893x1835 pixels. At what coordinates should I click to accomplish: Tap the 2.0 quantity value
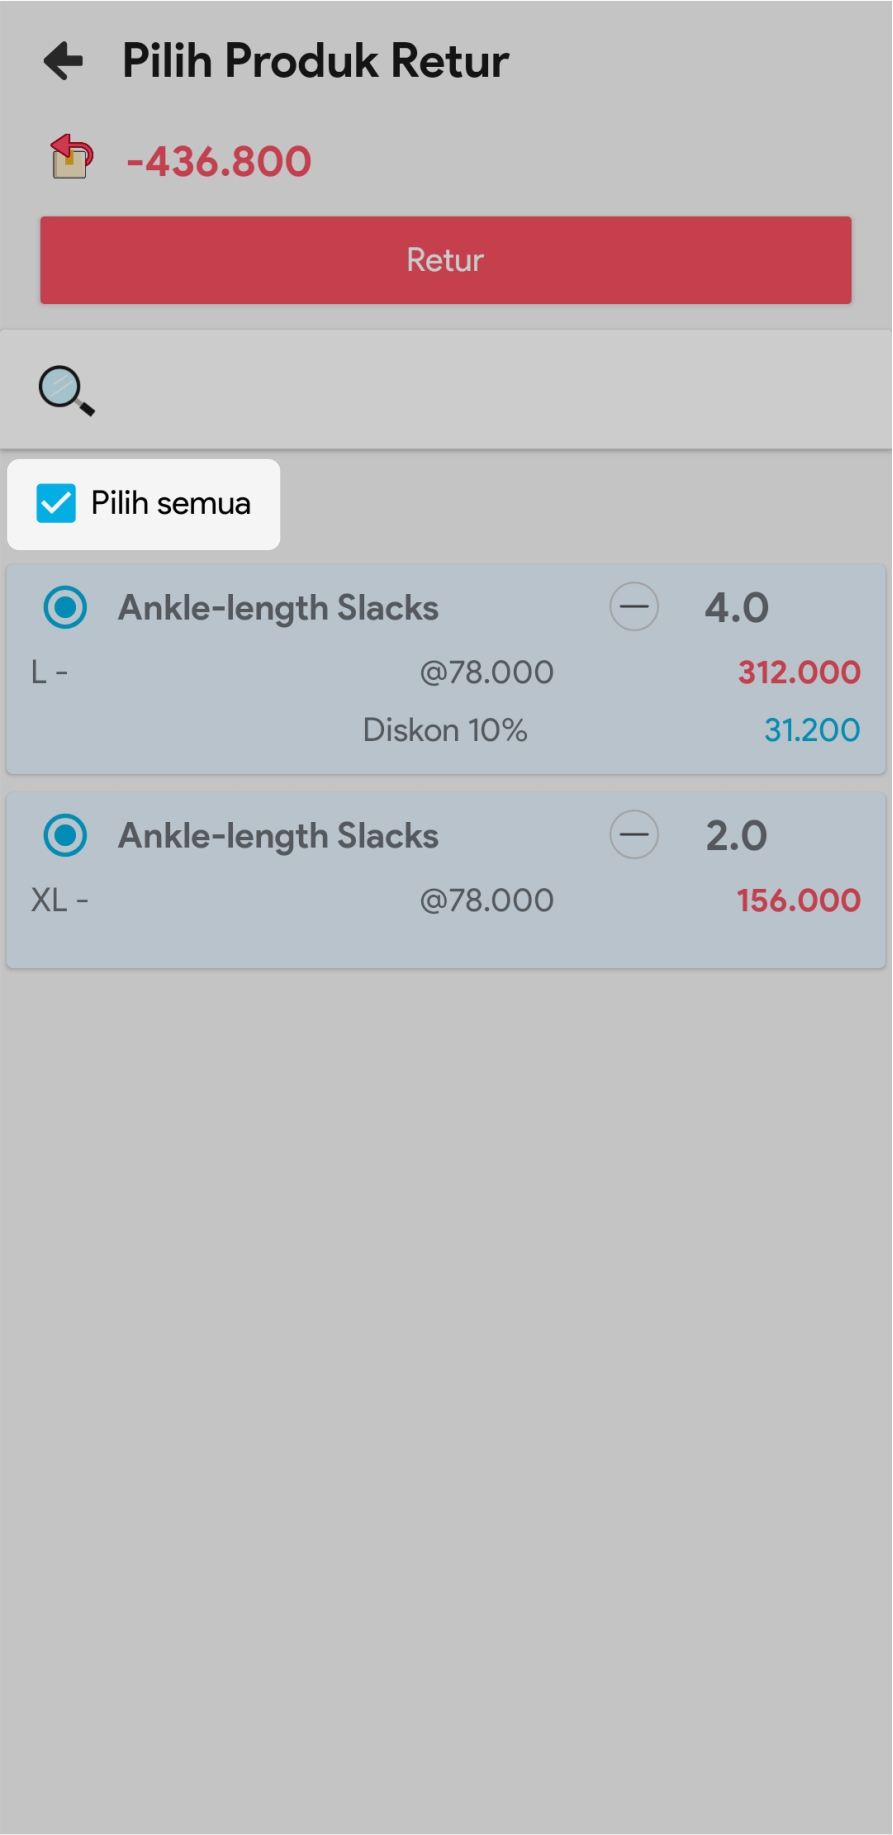(736, 836)
